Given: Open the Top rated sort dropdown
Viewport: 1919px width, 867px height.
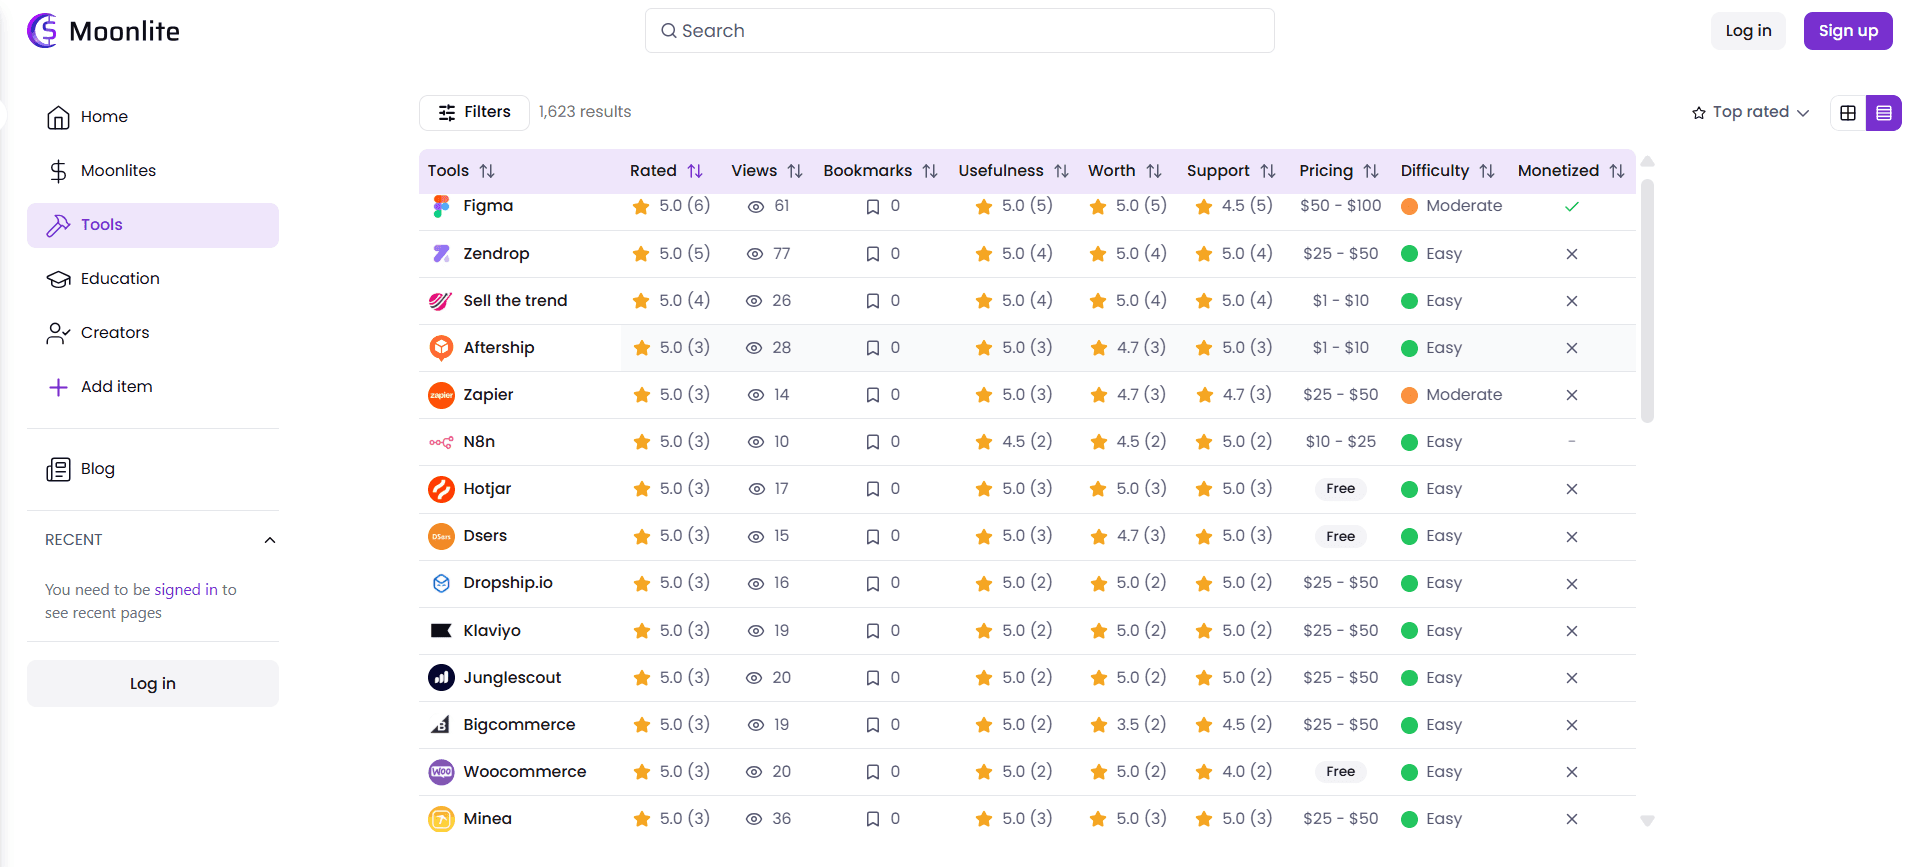Looking at the screenshot, I should [x=1750, y=112].
